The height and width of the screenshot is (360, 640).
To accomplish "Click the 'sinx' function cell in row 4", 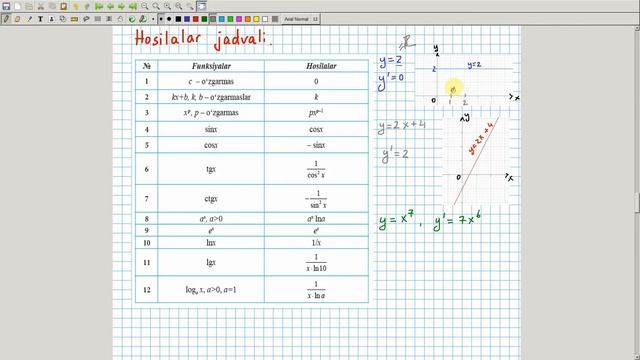I will point(211,129).
